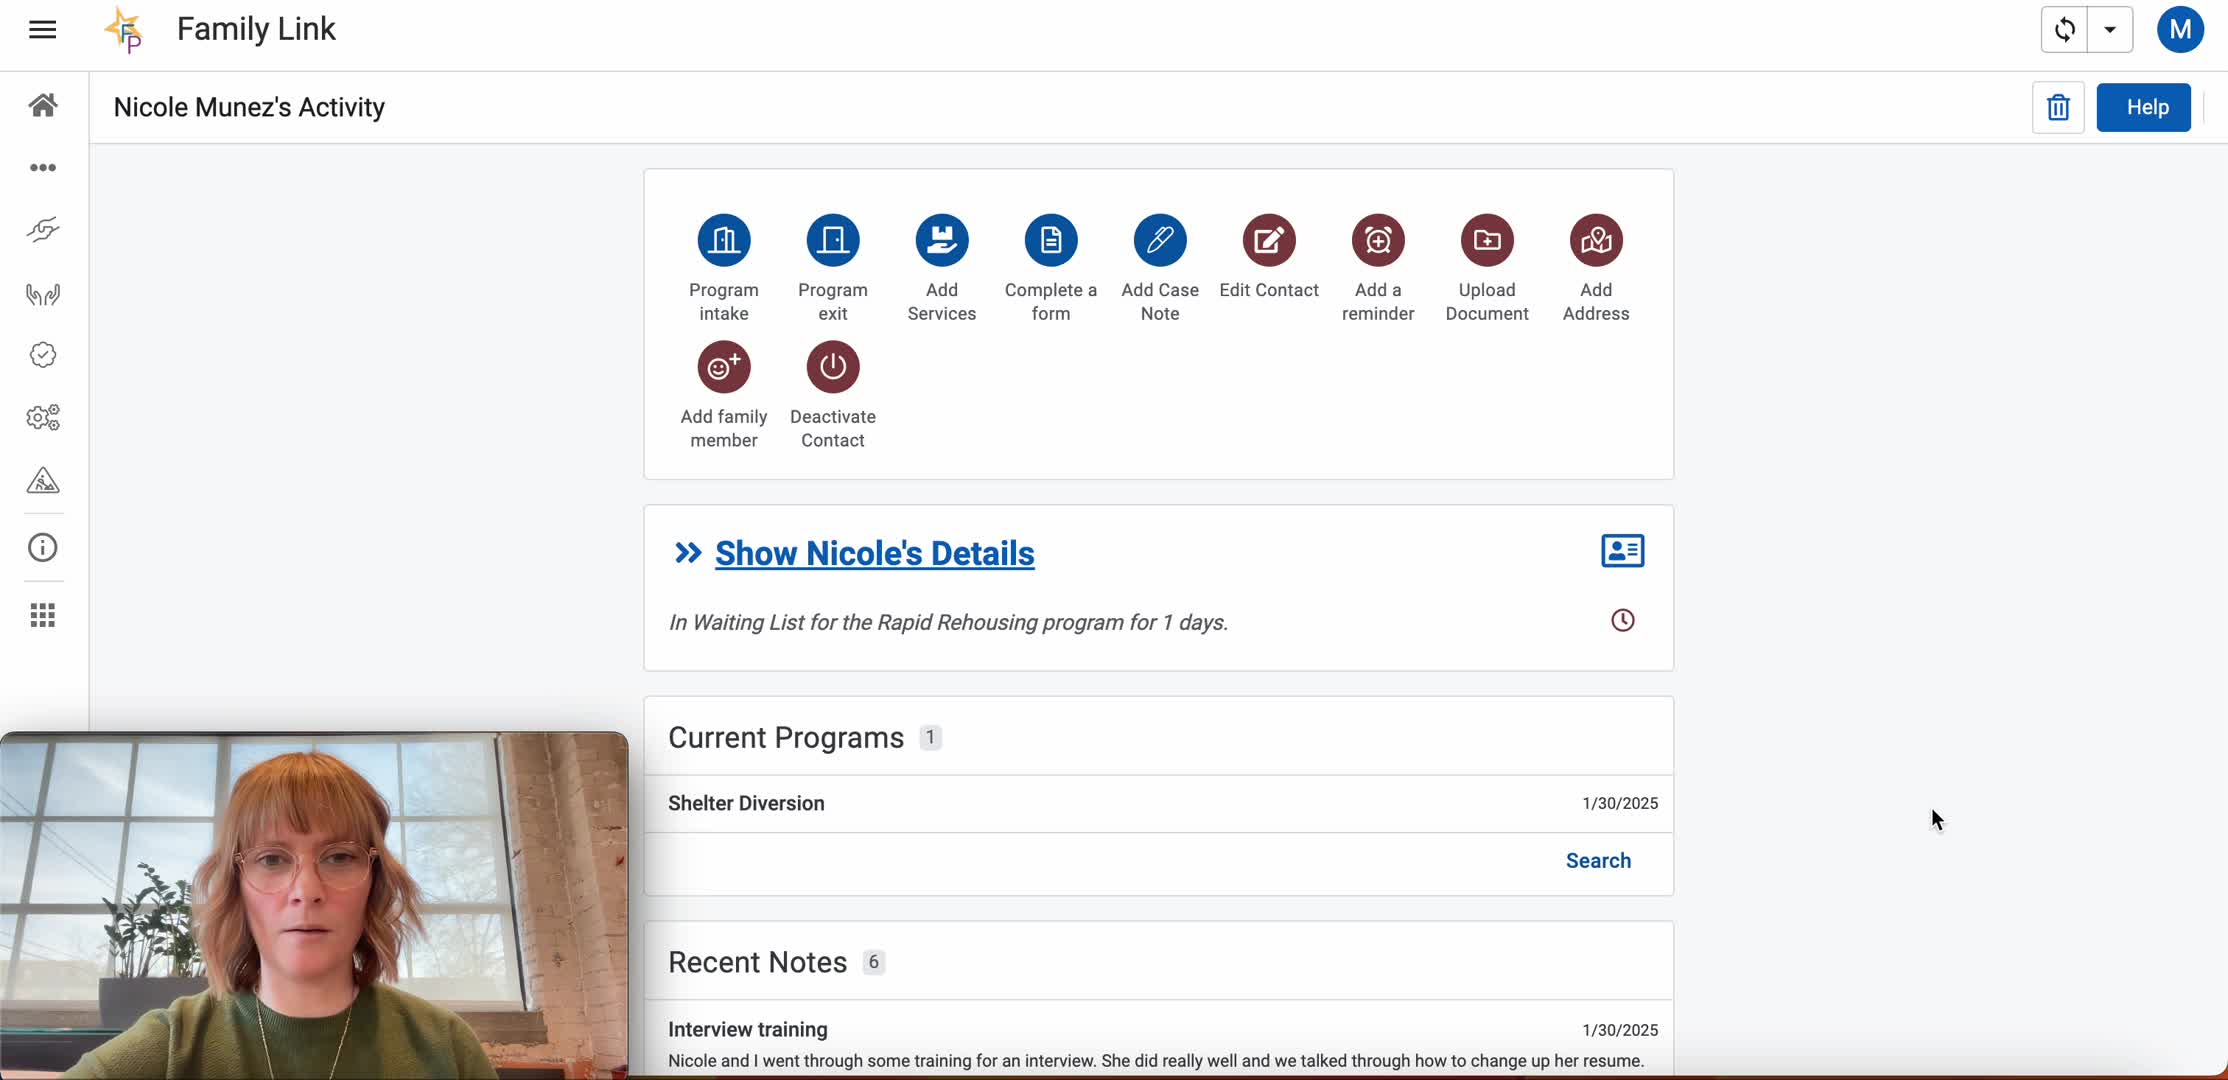Screen dimensions: 2228x1080
Task: Open Complete a form
Action: point(1051,240)
